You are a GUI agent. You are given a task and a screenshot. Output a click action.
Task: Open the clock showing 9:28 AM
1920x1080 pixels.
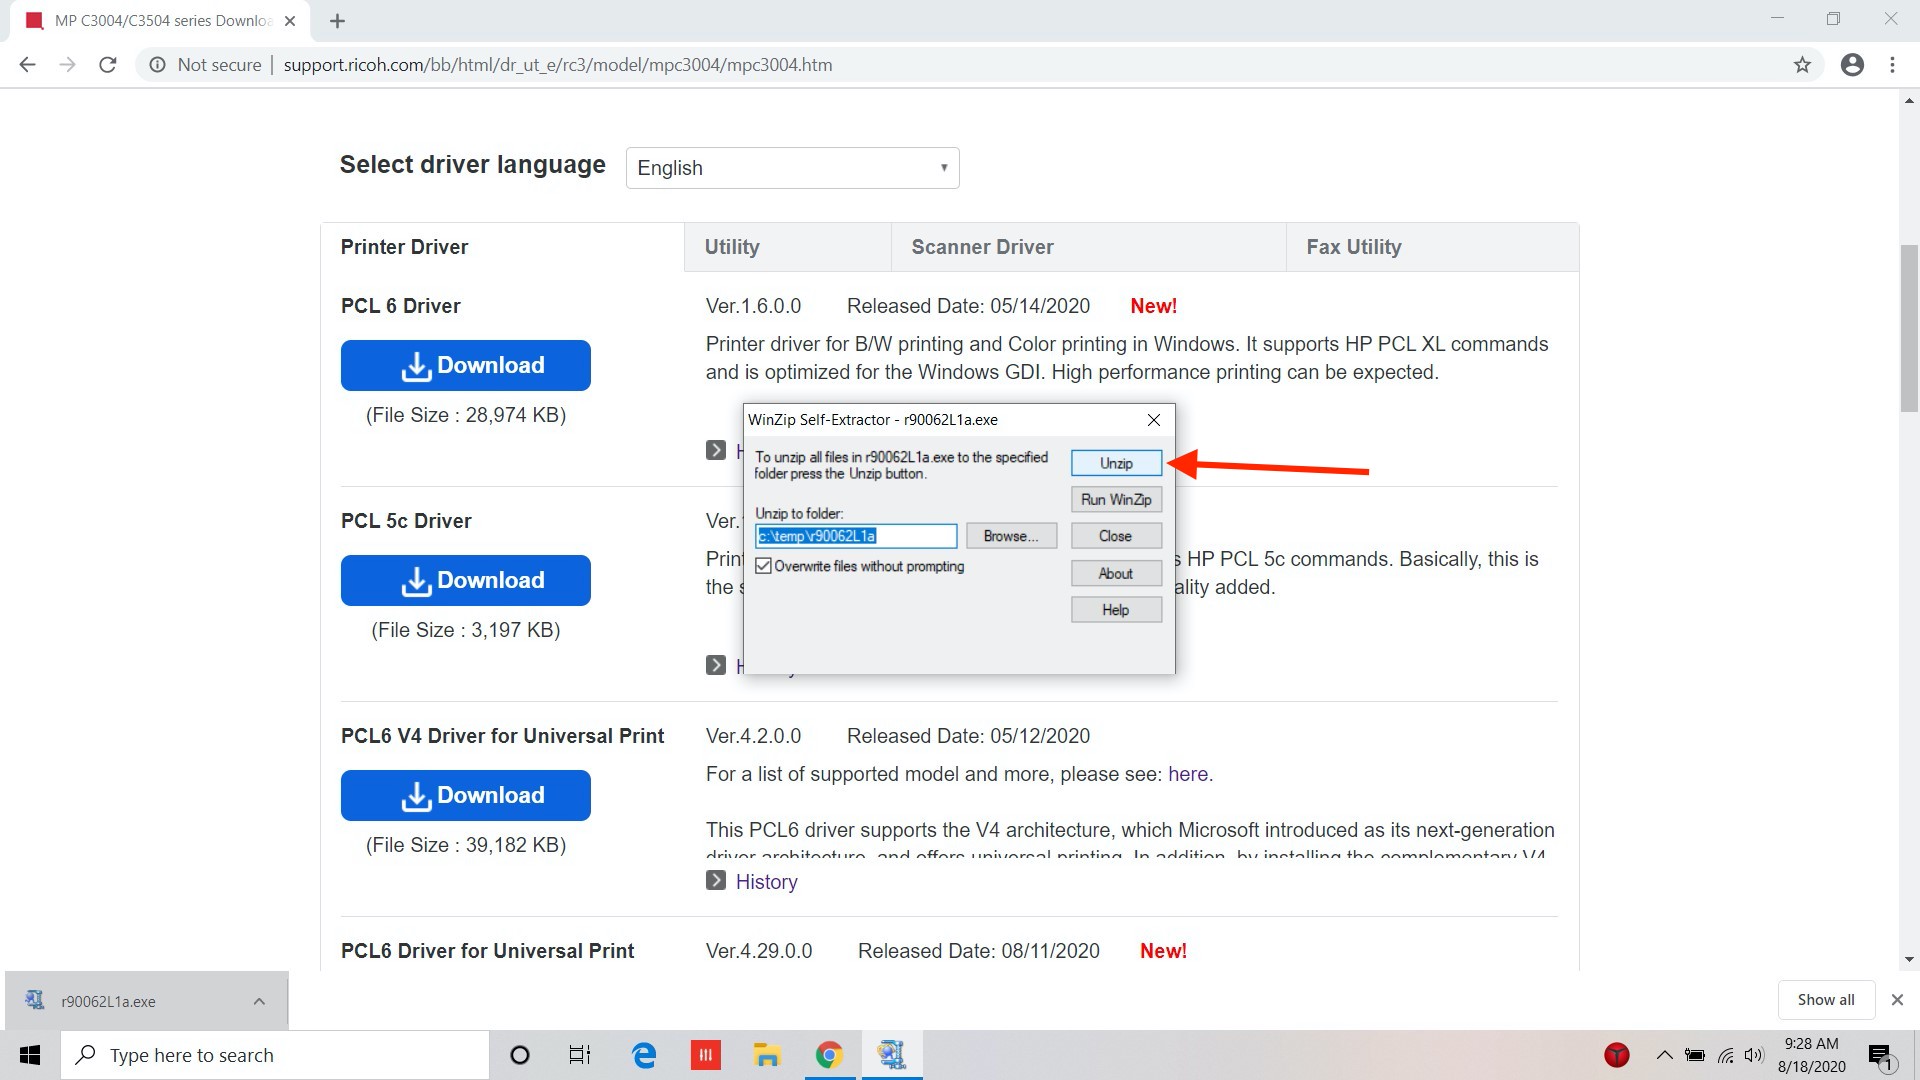[1811, 1055]
